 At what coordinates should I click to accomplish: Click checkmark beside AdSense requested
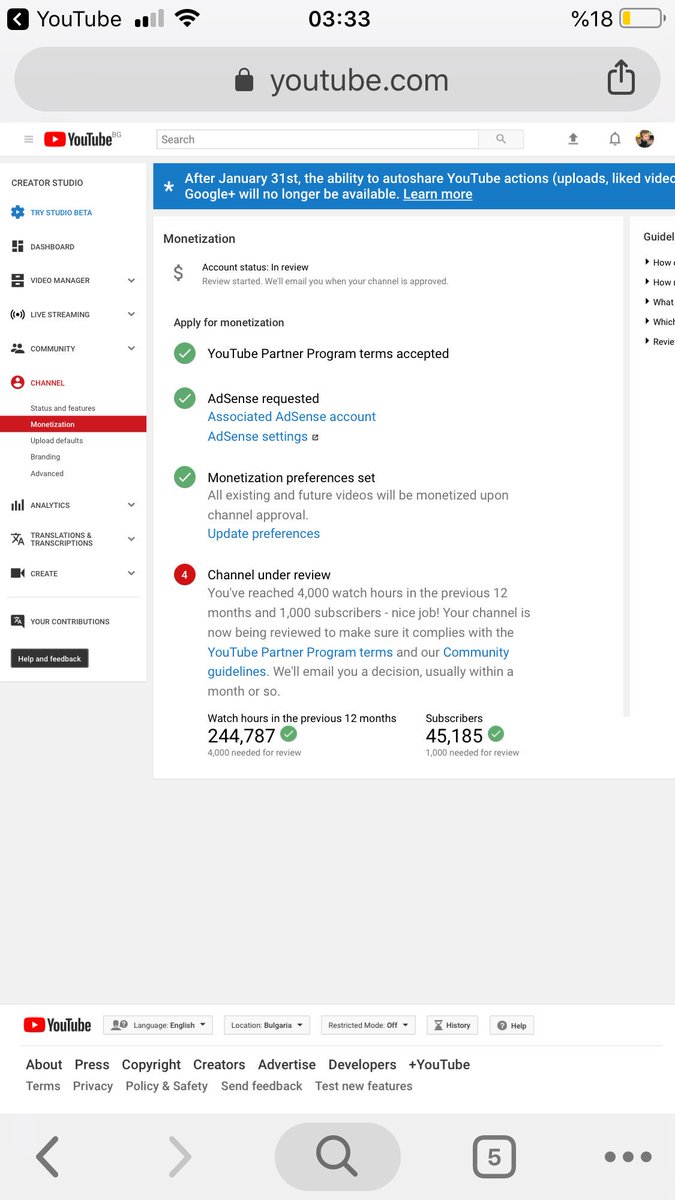185,398
